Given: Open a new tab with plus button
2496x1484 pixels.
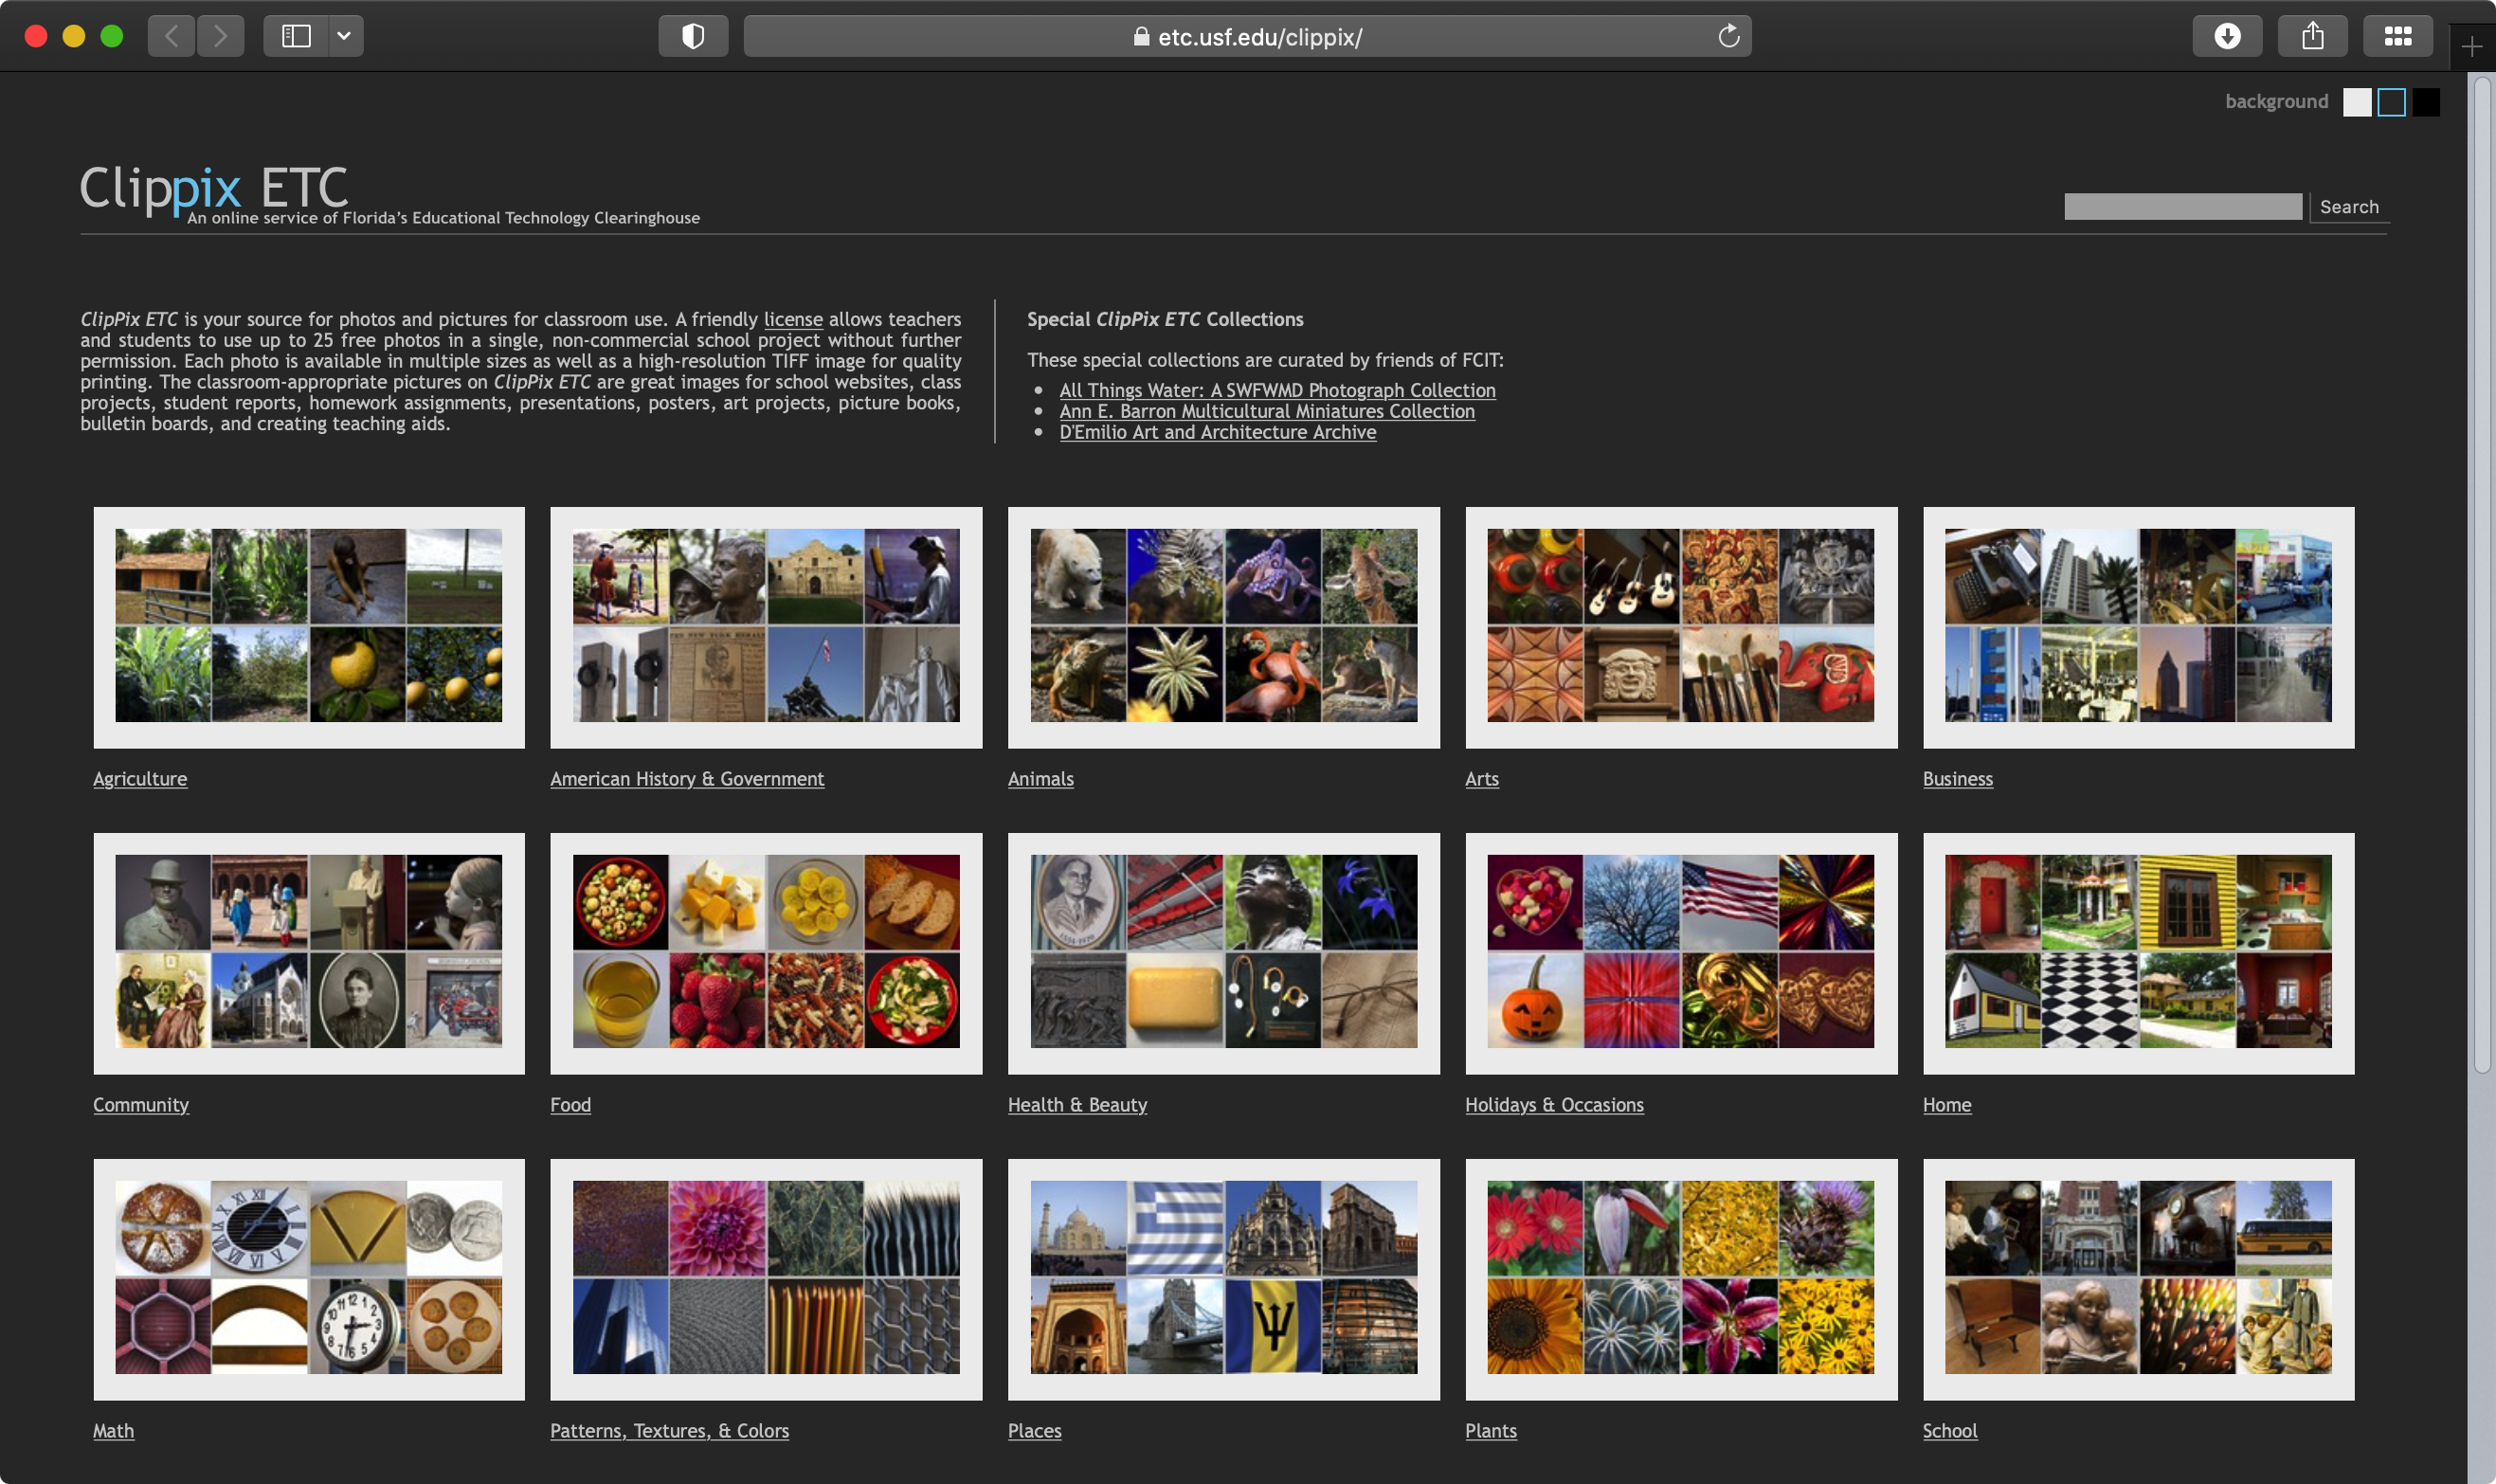Looking at the screenshot, I should tap(2471, 47).
